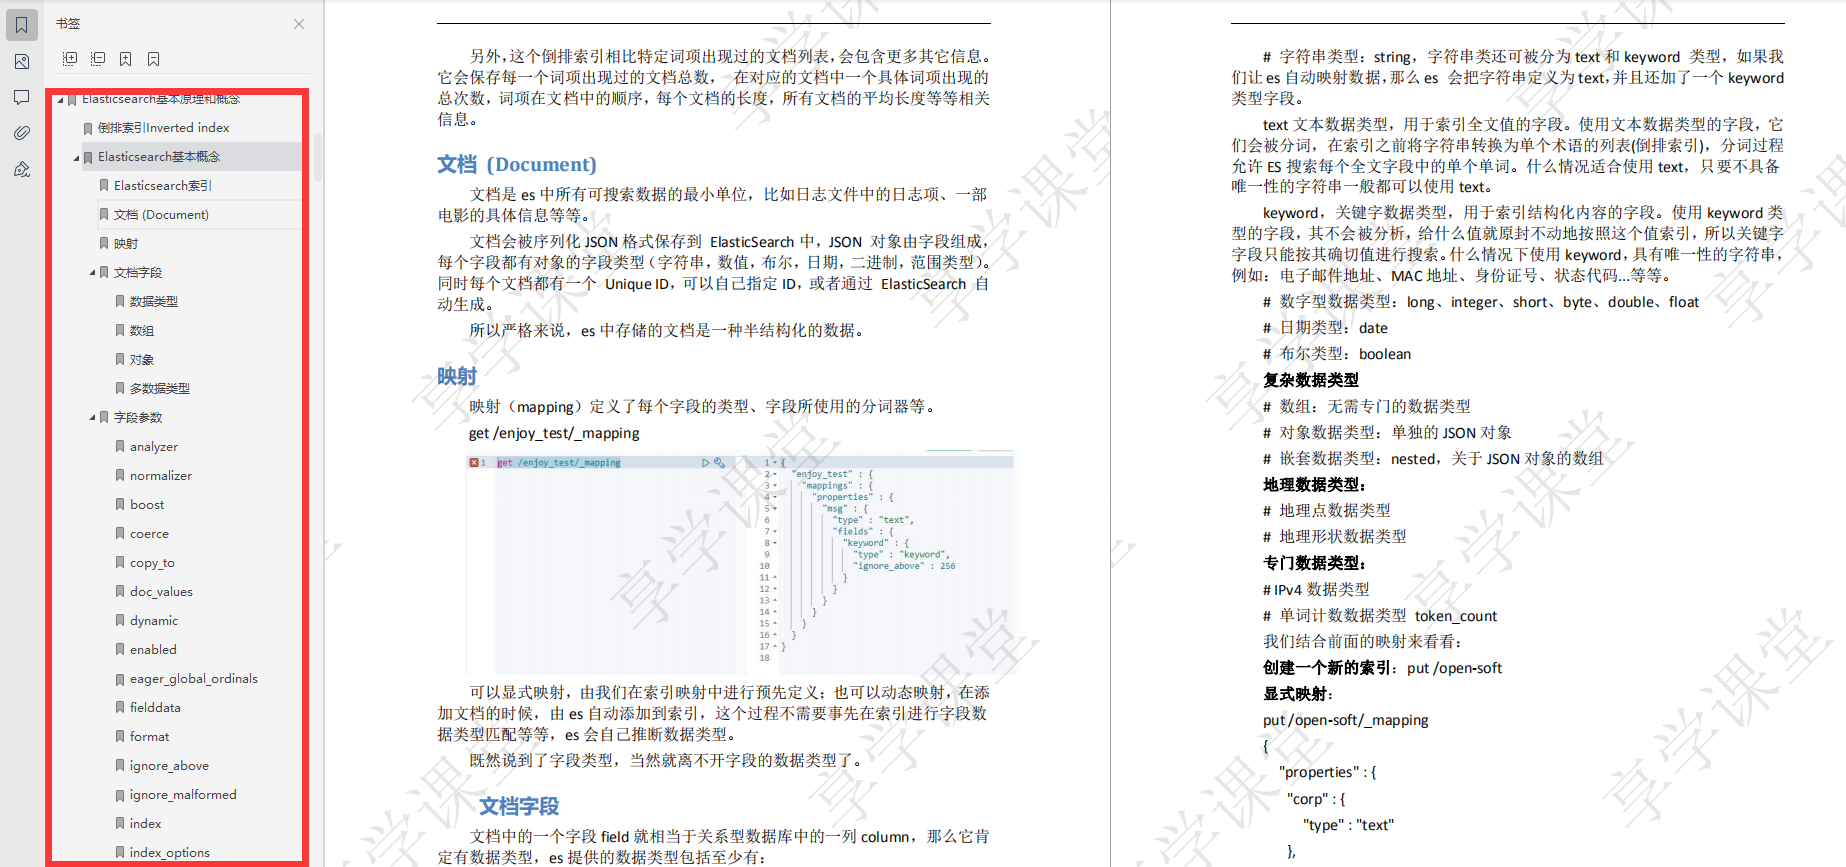Viewport: 1846px width, 867px height.
Task: Click the put /open-soft/_mapping line
Action: coord(1345,720)
